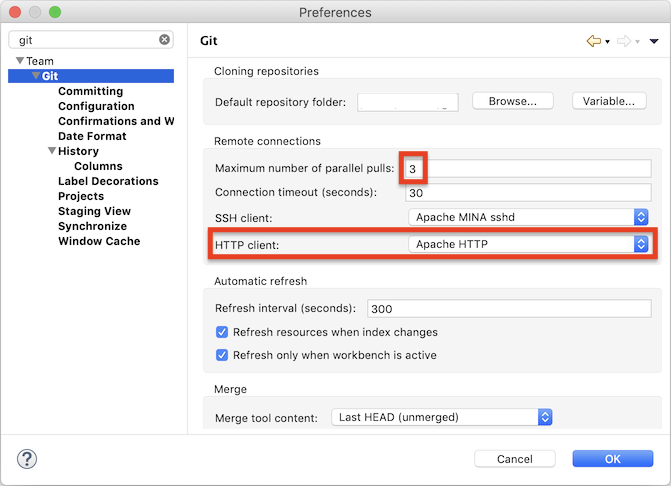This screenshot has height=486, width=671.
Task: Click Browse... for repository folder
Action: [x=513, y=101]
